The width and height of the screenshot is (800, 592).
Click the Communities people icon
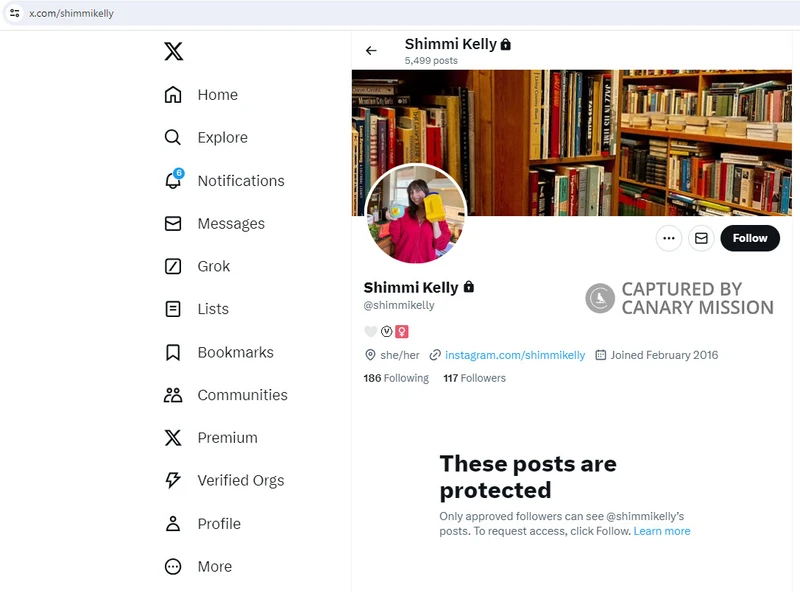click(x=173, y=395)
